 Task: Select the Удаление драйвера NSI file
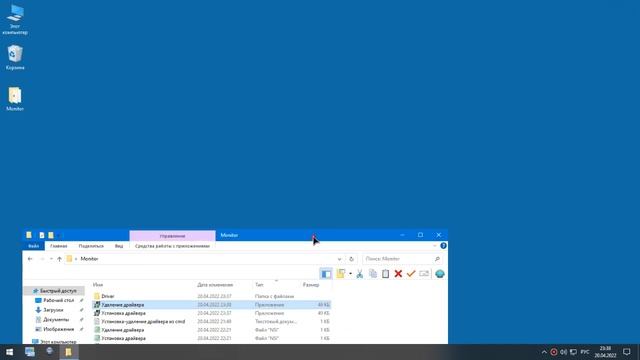[211, 330]
